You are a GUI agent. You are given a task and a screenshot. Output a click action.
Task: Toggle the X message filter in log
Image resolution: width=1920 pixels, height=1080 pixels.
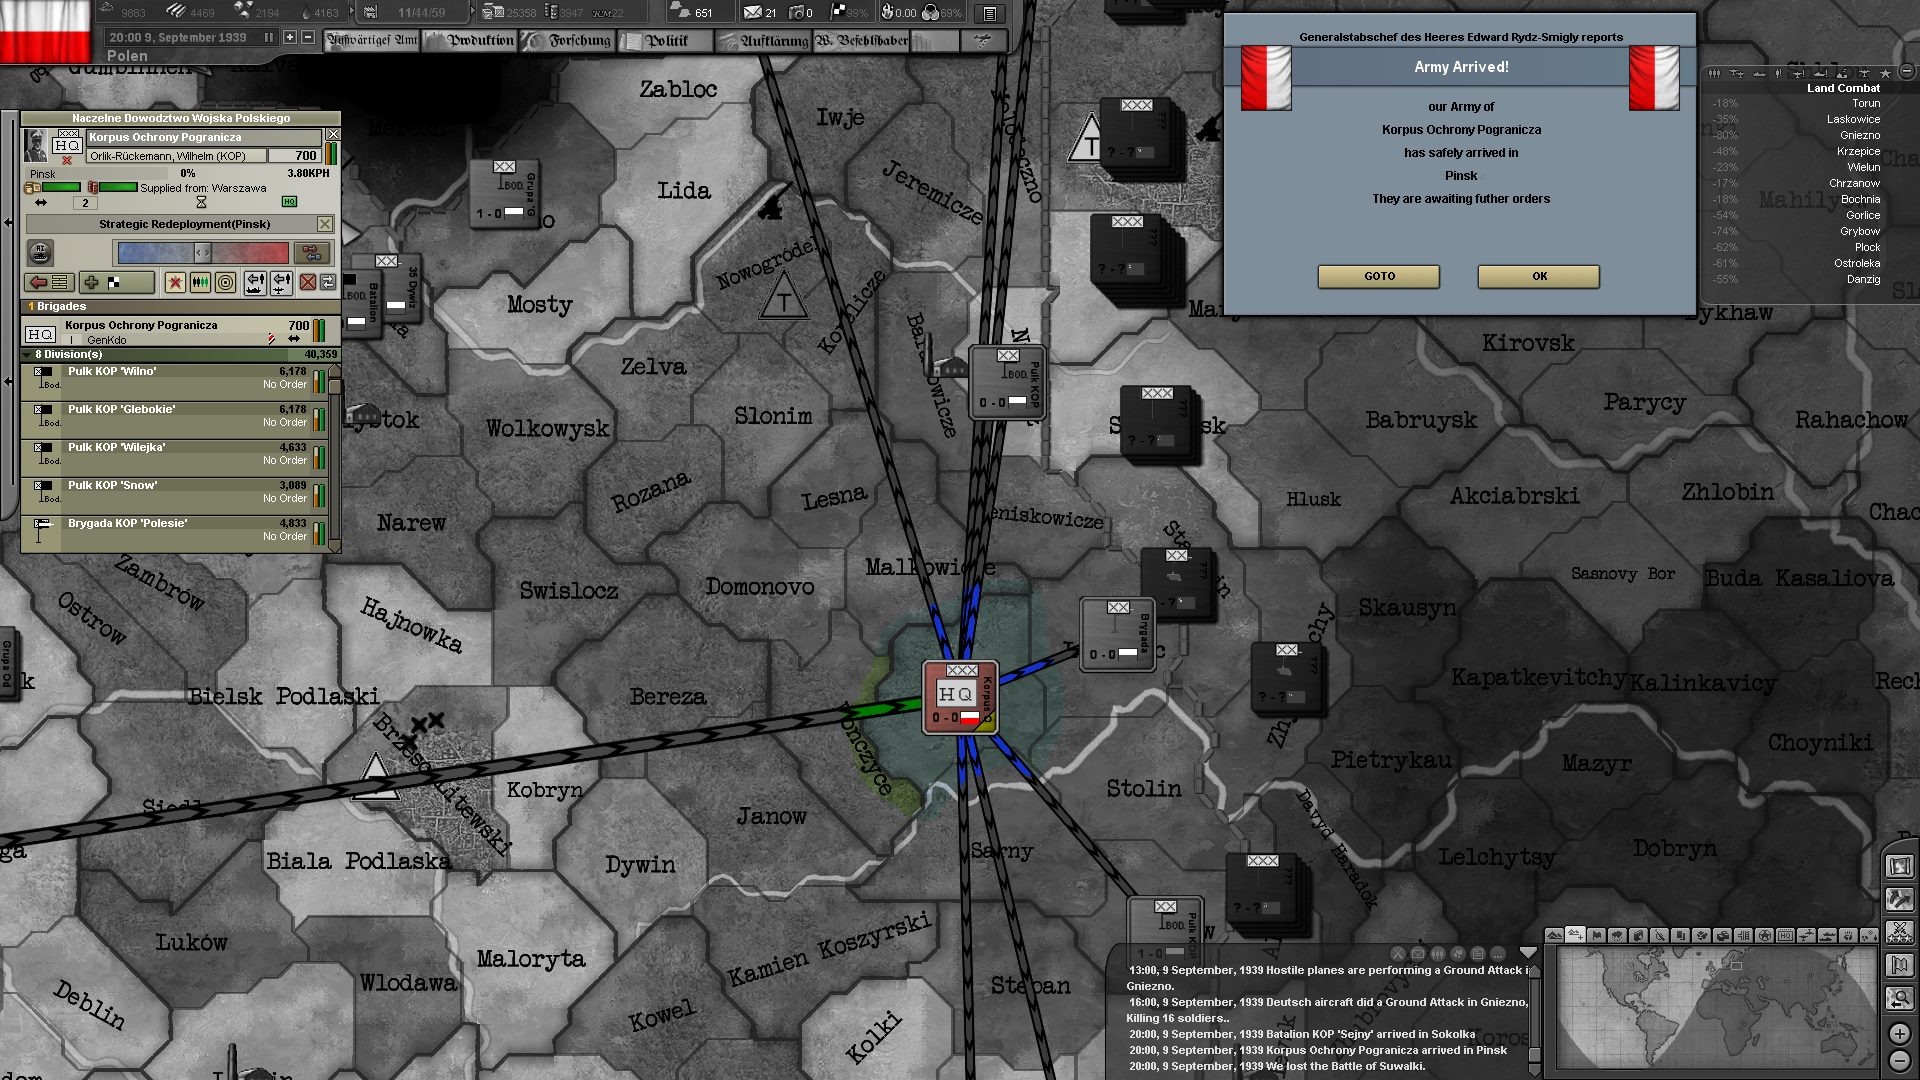tap(1398, 954)
